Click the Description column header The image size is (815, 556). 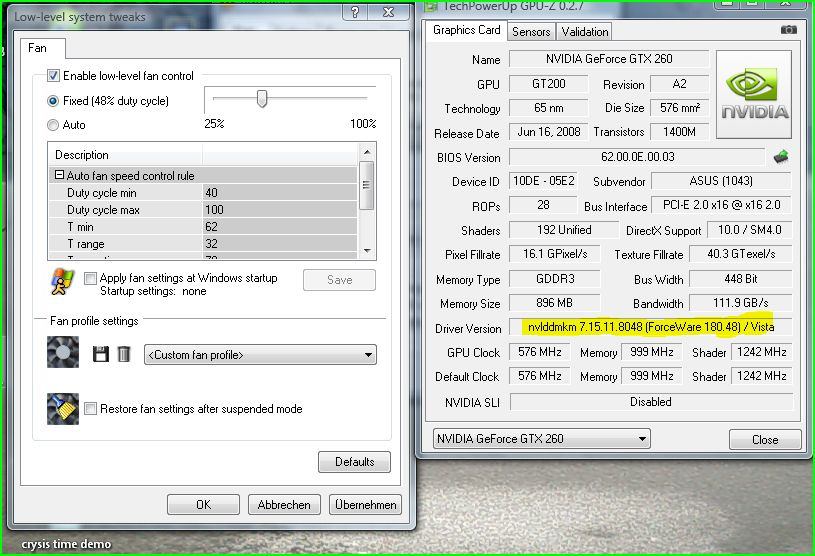coord(125,155)
